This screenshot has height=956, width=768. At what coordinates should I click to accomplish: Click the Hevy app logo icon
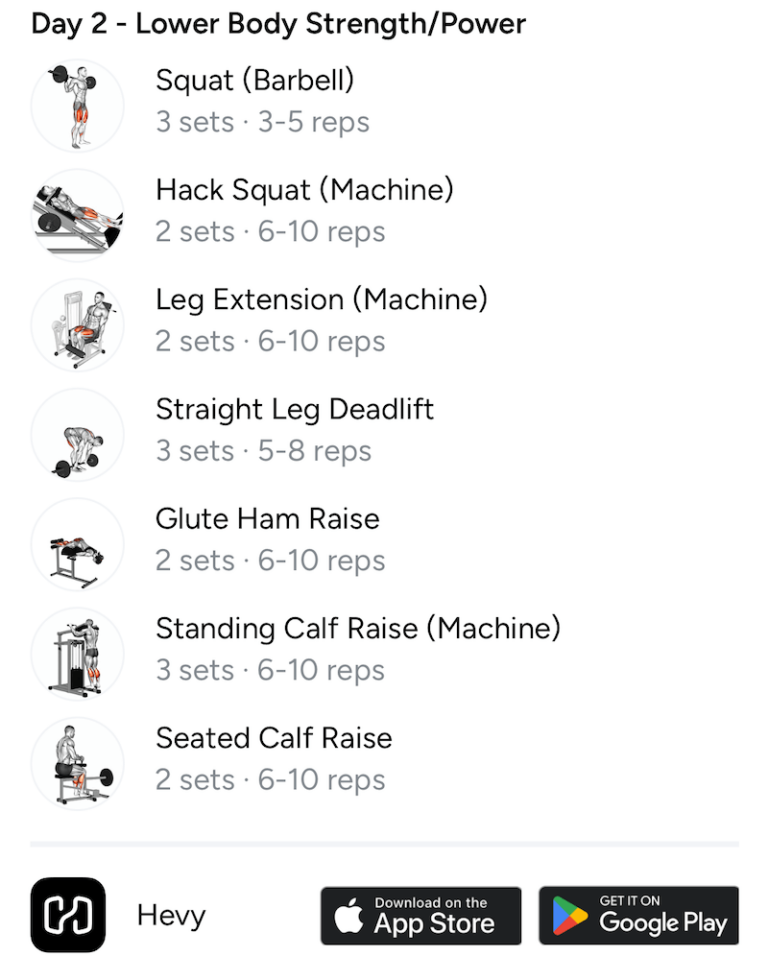(x=67, y=914)
